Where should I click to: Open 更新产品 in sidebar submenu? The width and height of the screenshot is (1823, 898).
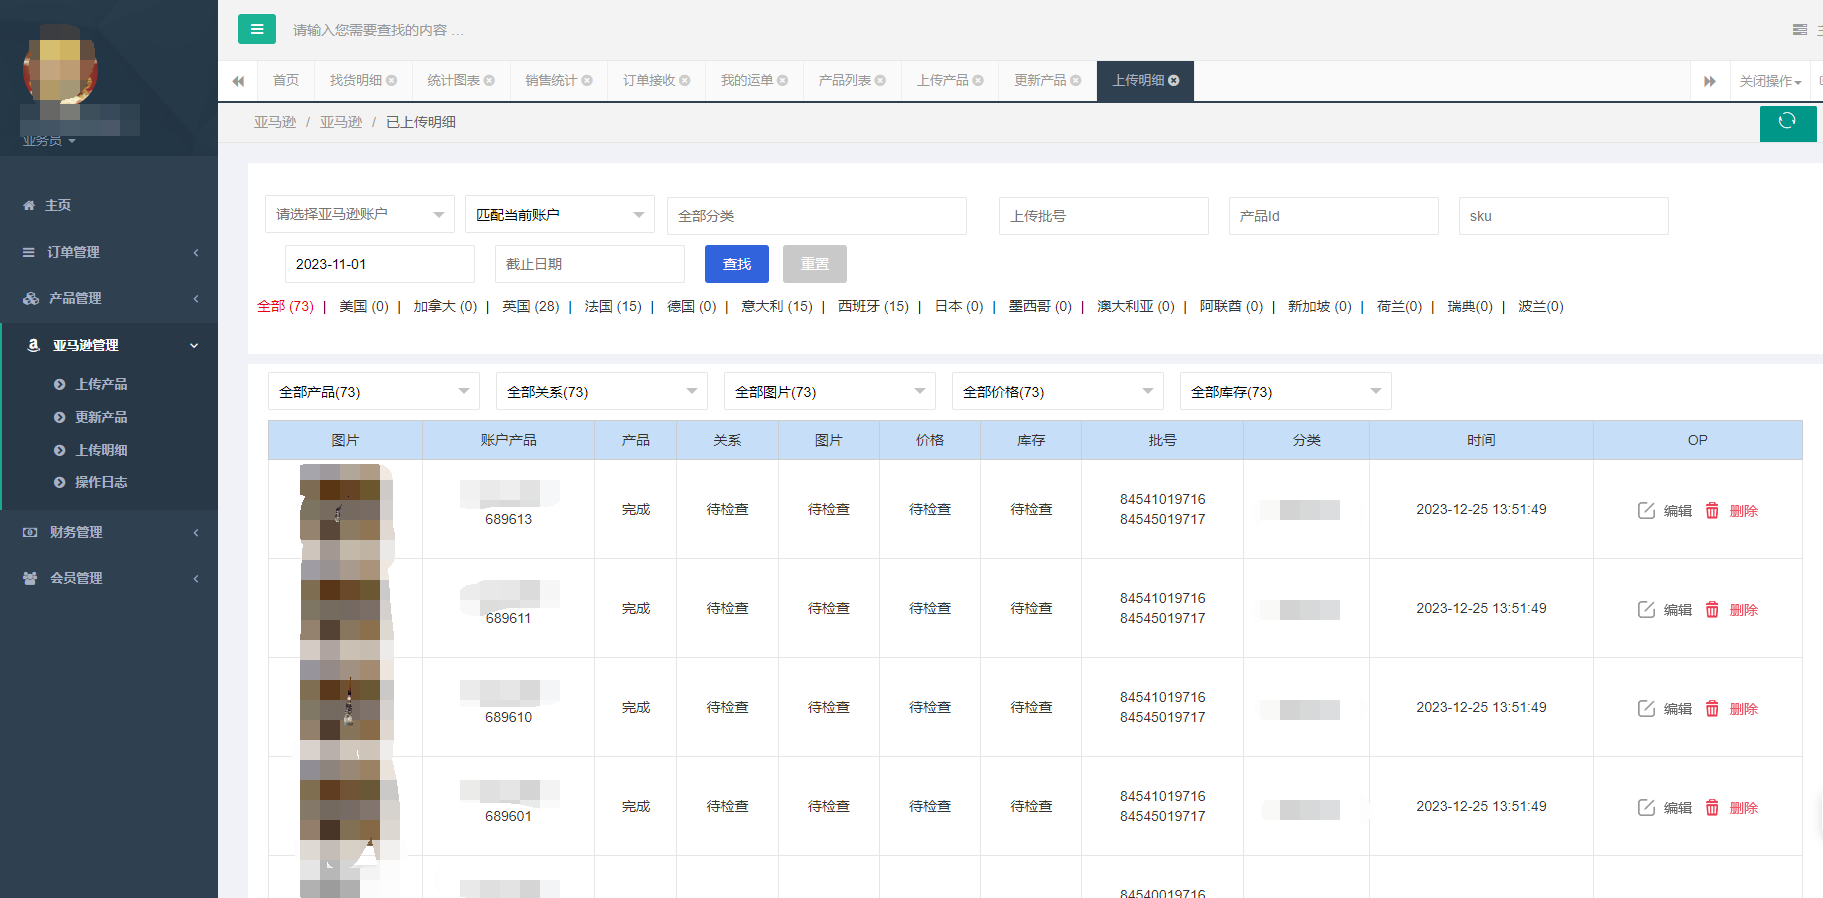[x=101, y=417]
